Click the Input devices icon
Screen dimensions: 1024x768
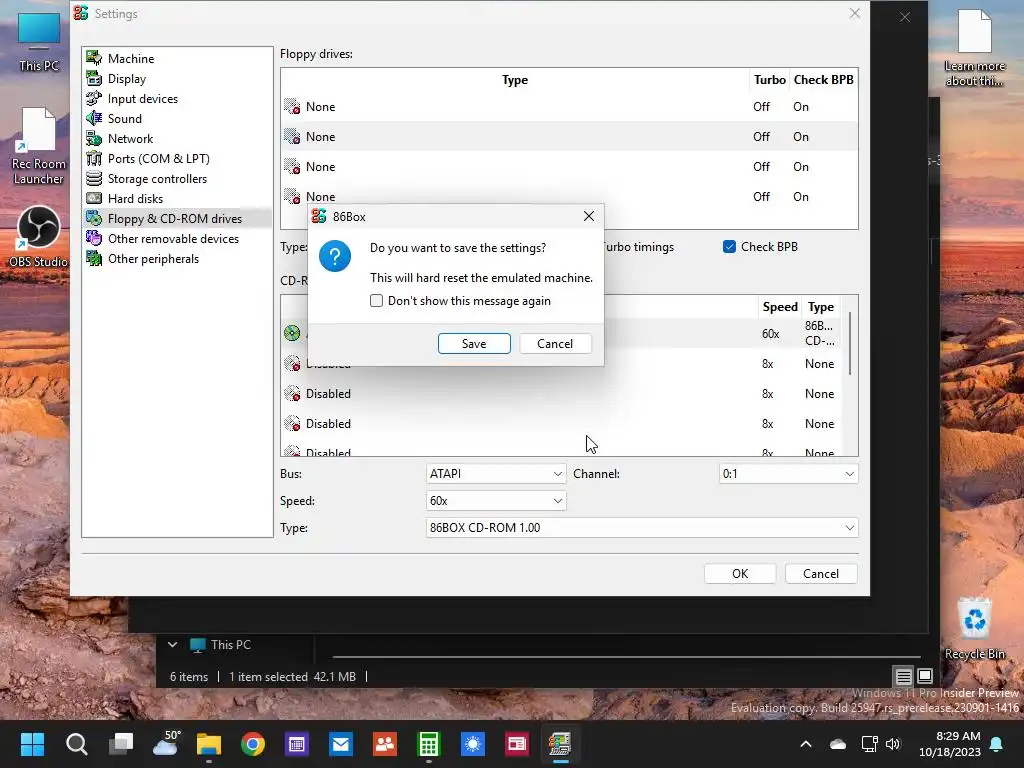tap(94, 99)
